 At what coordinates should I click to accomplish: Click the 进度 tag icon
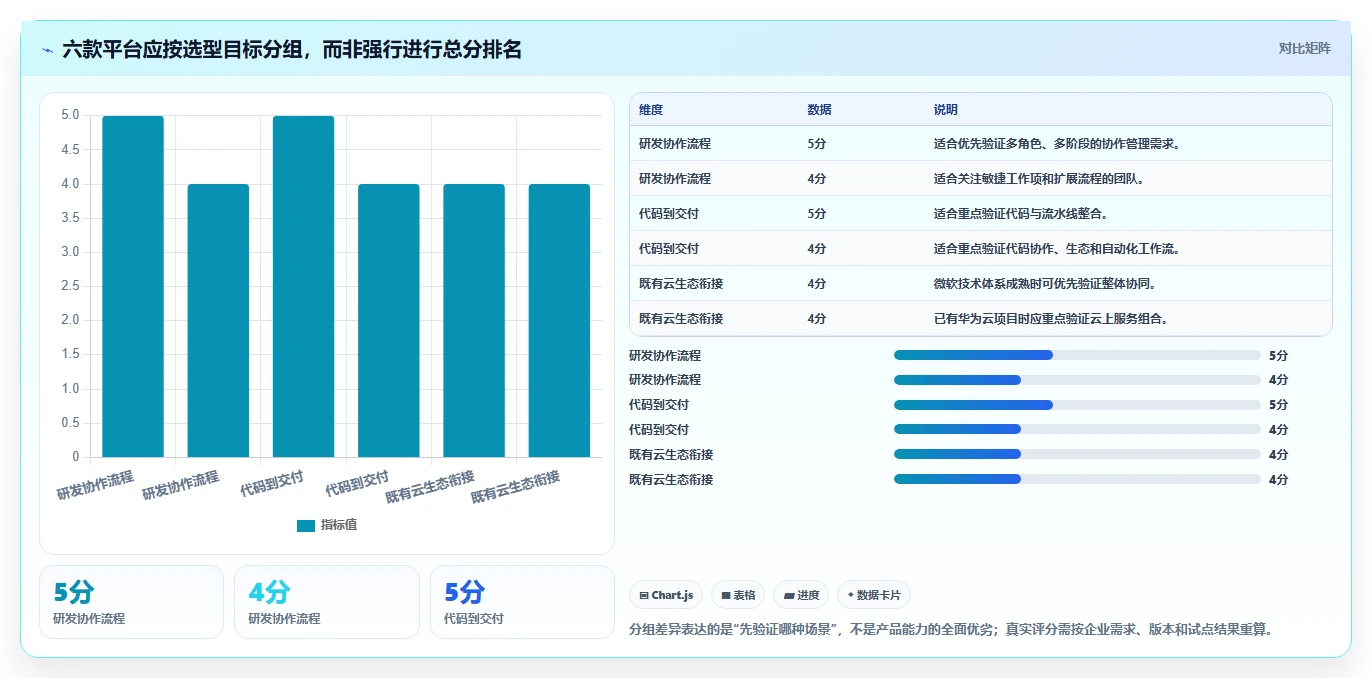coord(789,595)
